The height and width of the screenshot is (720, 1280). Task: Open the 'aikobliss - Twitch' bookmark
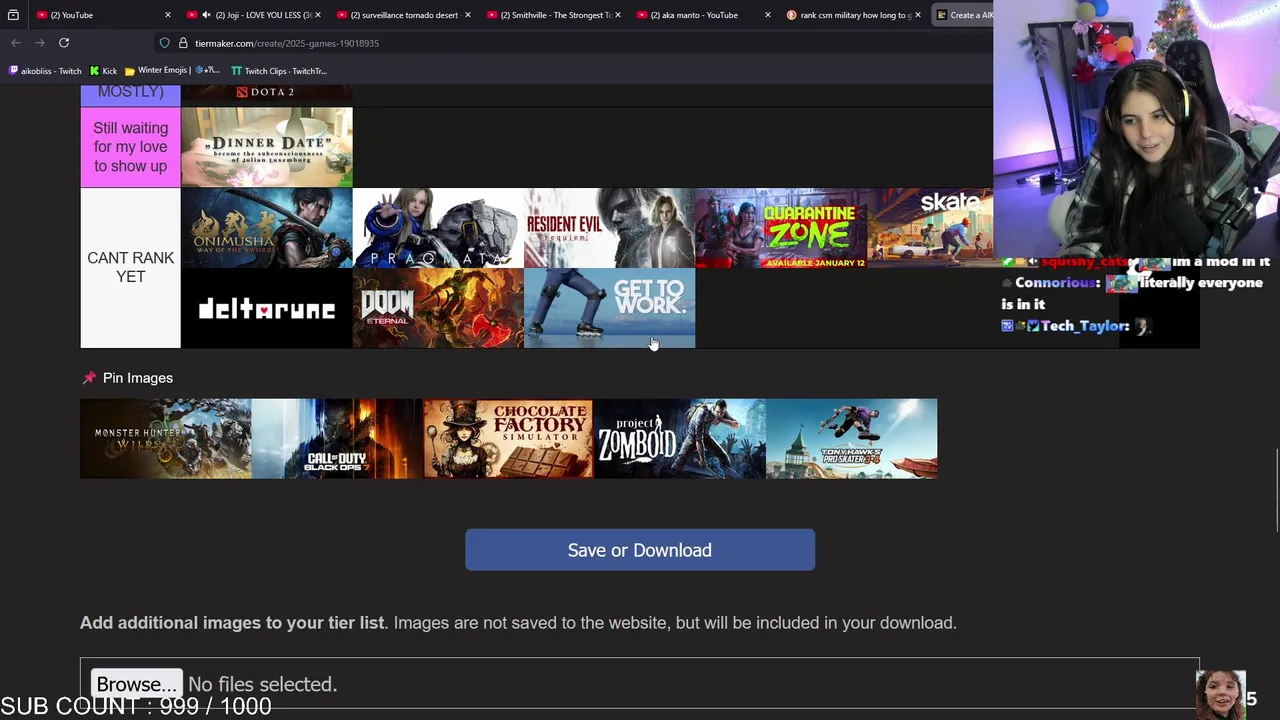tap(45, 71)
